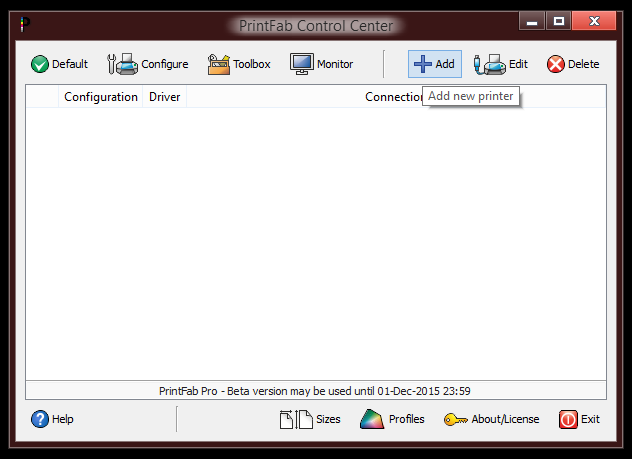Open the color Profiles manager

click(392, 419)
